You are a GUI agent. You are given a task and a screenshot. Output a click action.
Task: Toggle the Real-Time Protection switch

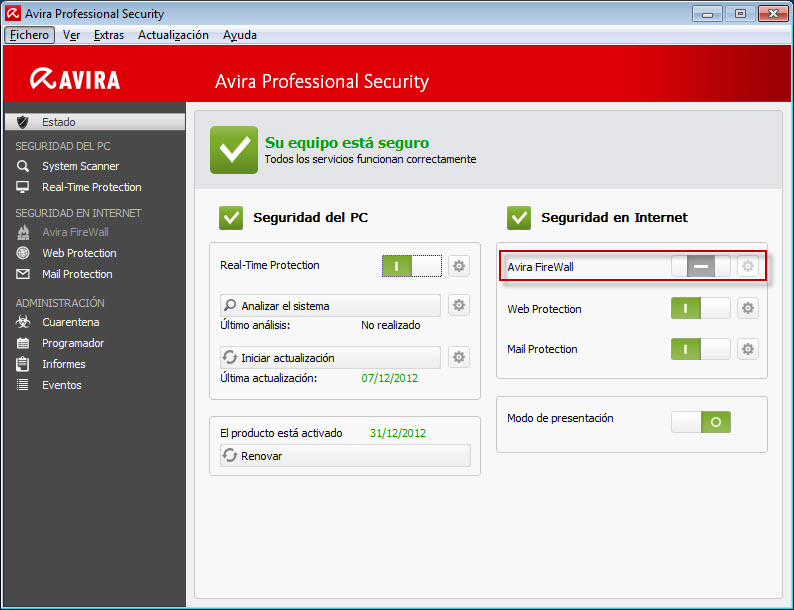point(412,266)
